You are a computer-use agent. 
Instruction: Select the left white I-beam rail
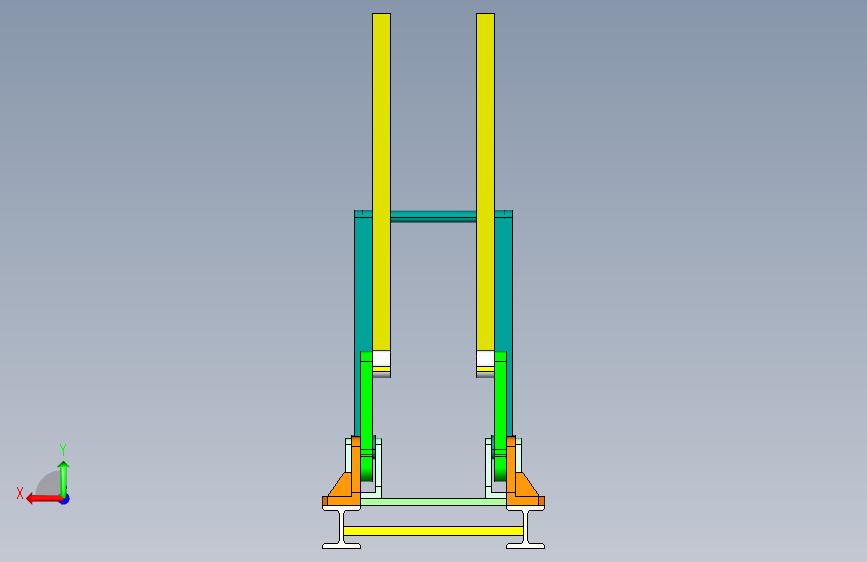pos(341,529)
